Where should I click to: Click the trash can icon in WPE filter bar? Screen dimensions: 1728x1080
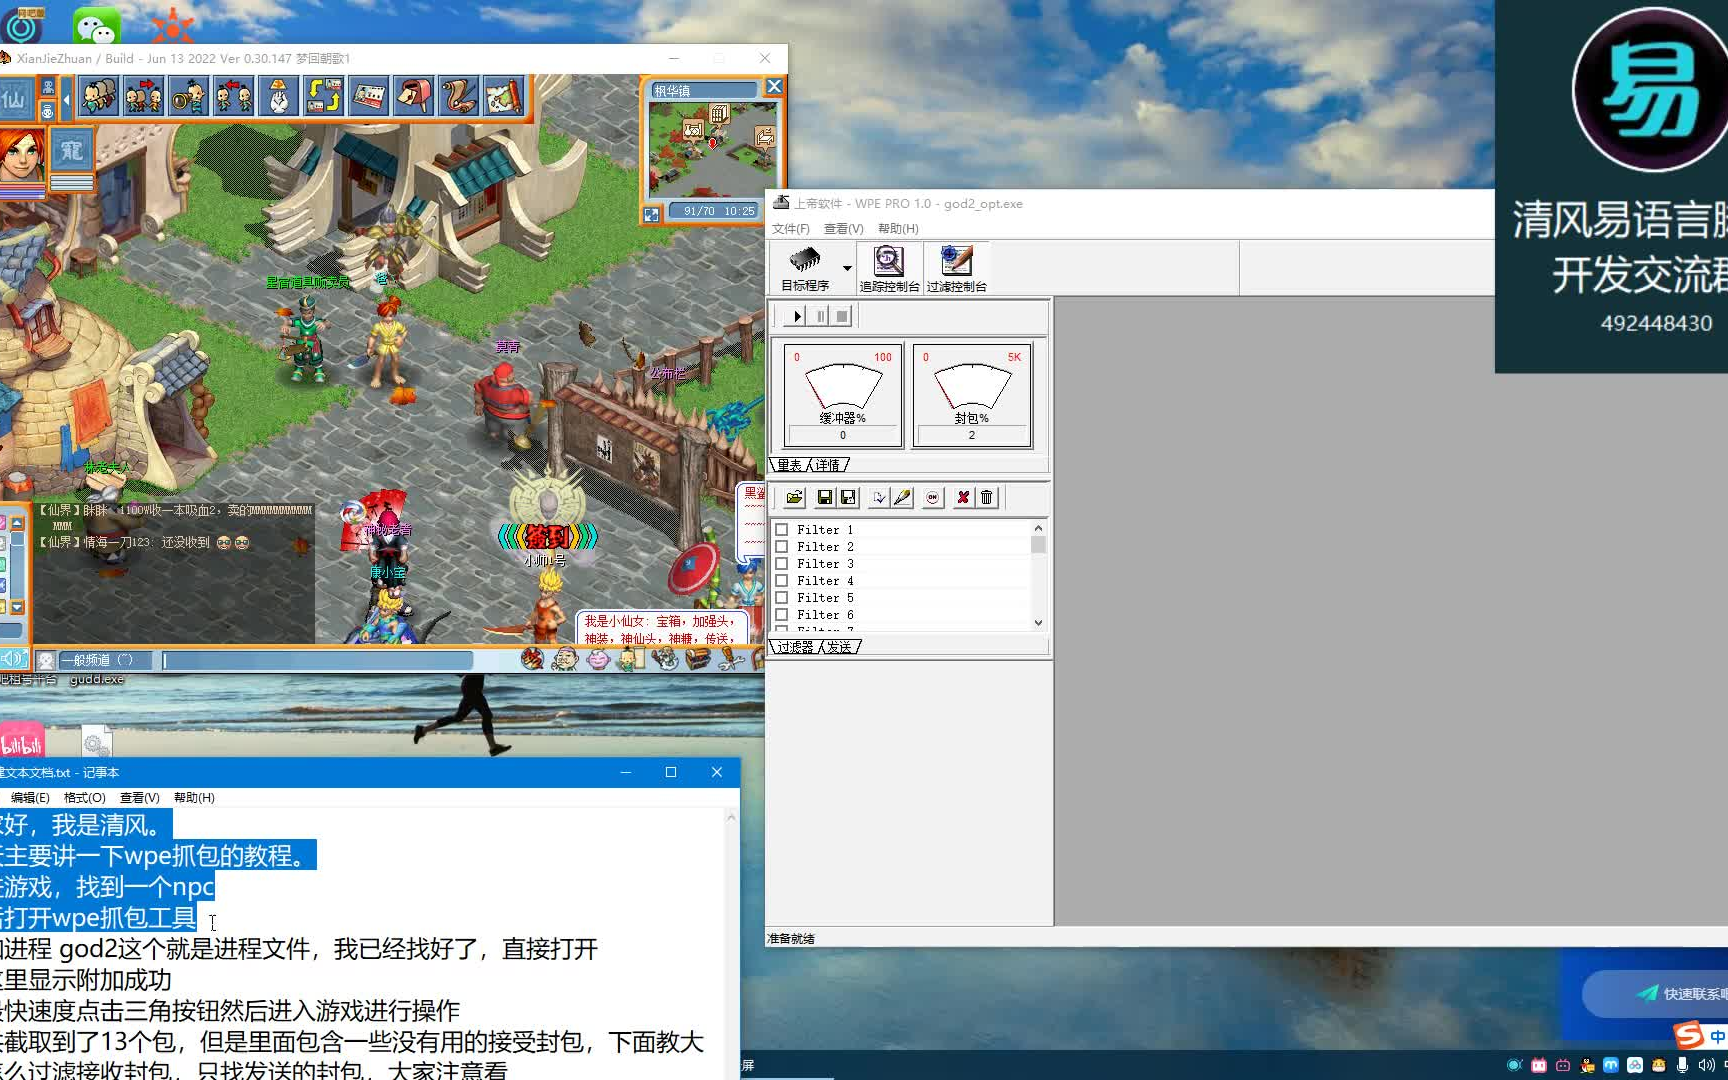986,497
